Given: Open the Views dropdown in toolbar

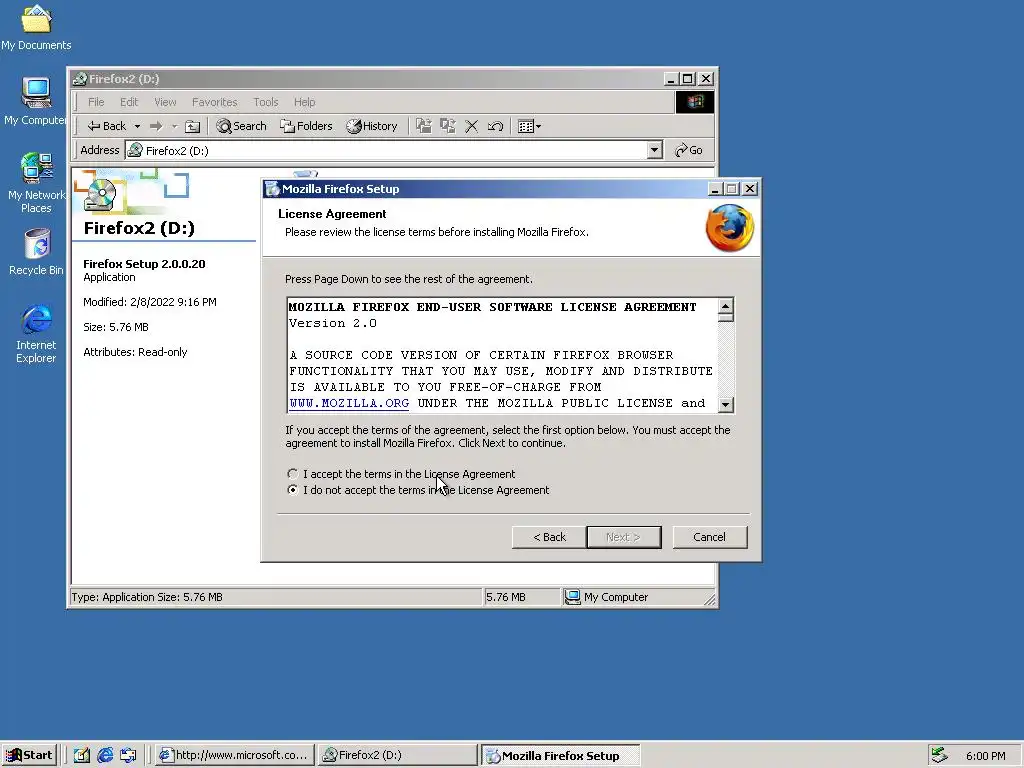Looking at the screenshot, I should click(529, 126).
